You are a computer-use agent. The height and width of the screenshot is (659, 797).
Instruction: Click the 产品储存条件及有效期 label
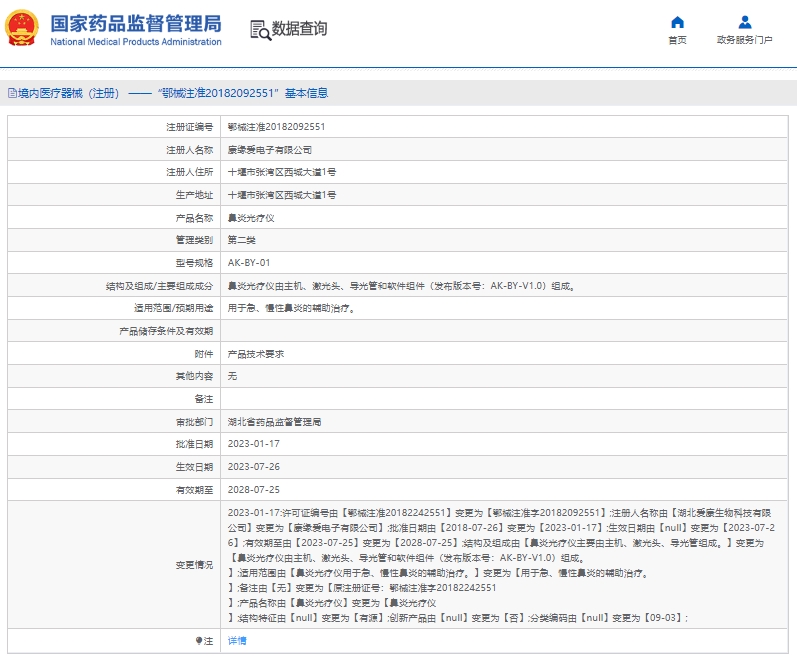[x=166, y=331]
